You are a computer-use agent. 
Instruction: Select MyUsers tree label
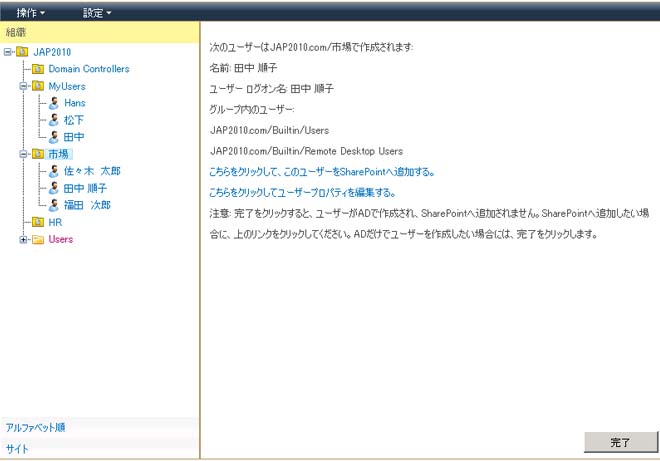pyautogui.click(x=67, y=86)
